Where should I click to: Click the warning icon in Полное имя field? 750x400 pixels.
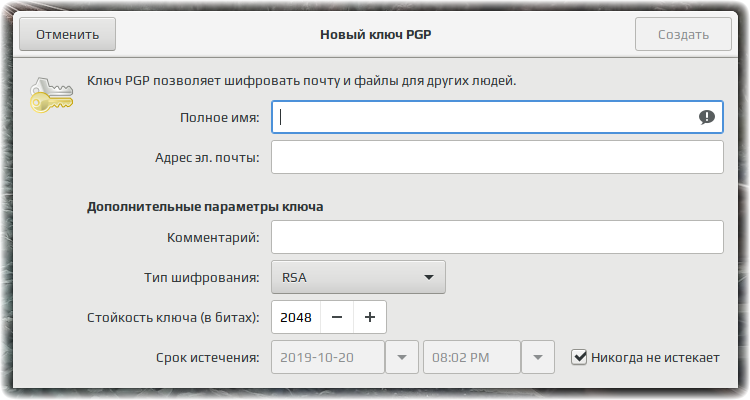(706, 117)
